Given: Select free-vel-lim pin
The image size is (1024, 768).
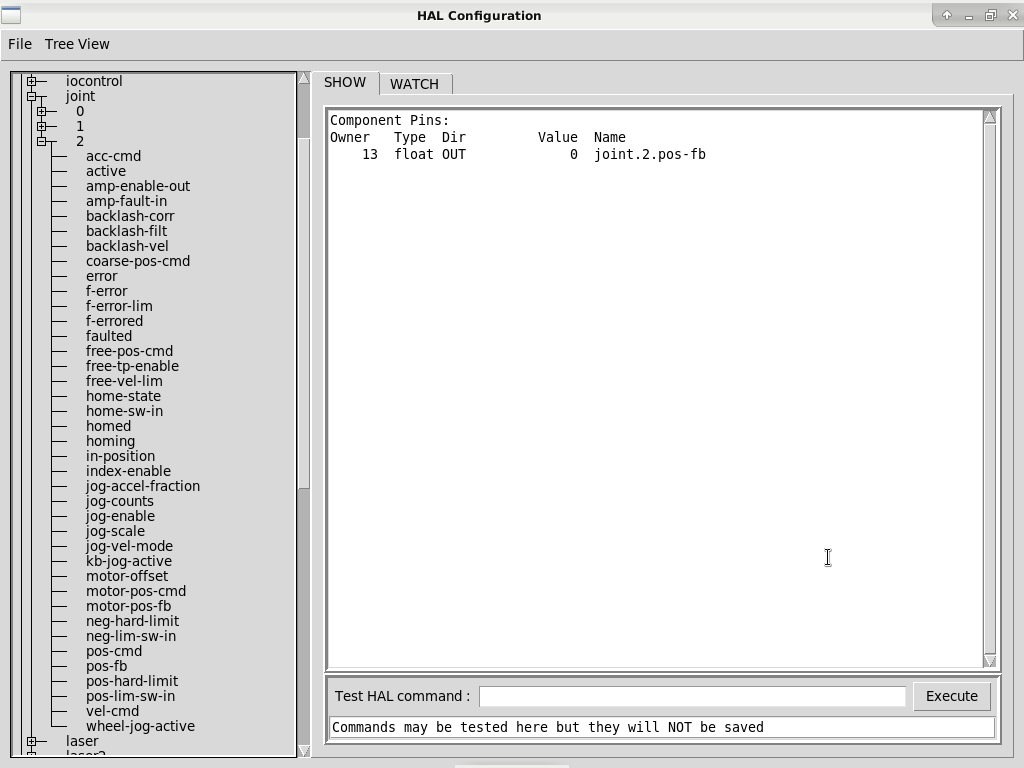Looking at the screenshot, I should (124, 381).
